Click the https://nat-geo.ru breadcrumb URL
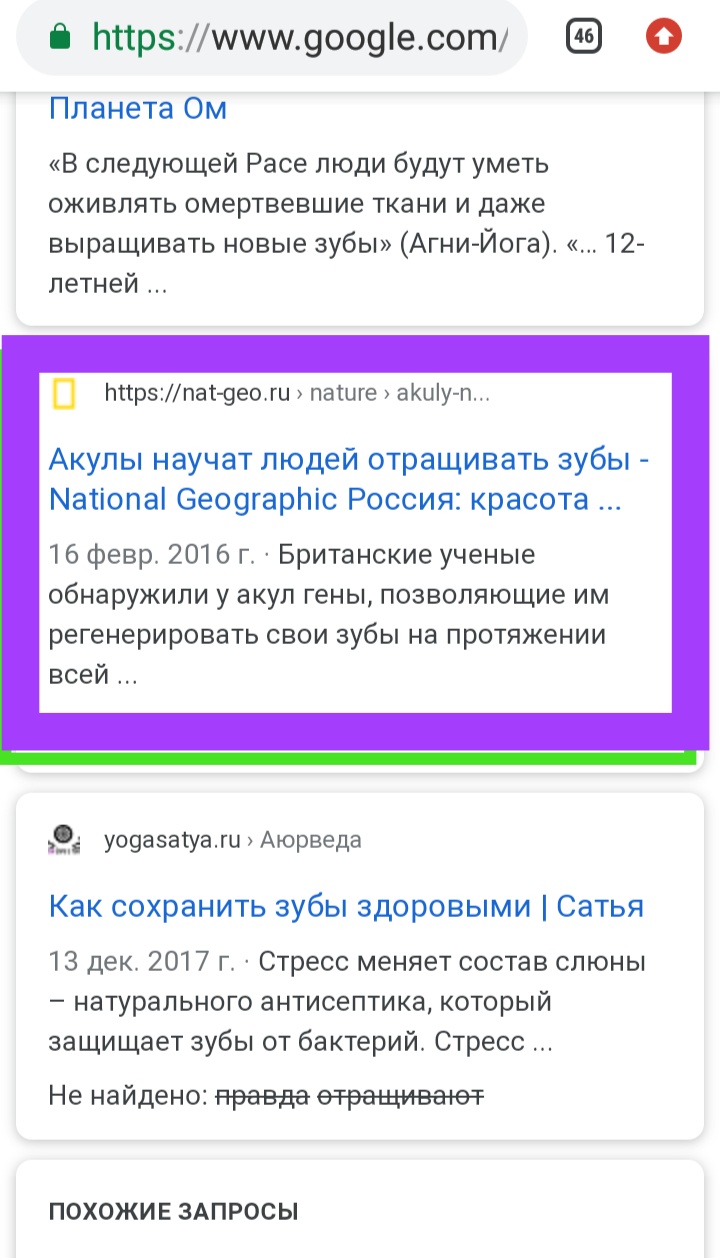 (x=197, y=394)
